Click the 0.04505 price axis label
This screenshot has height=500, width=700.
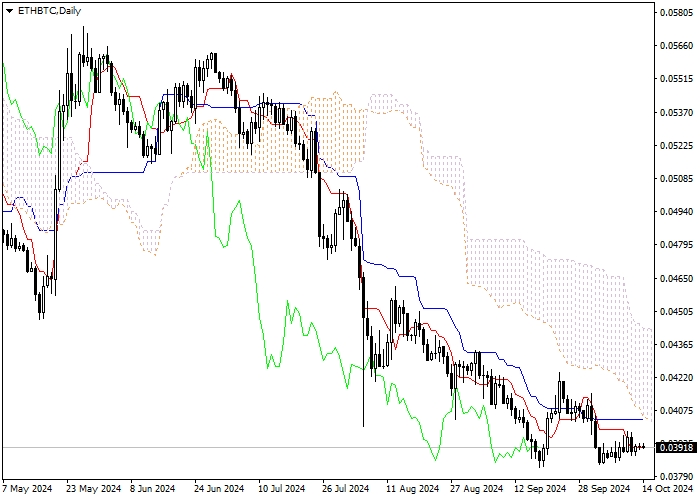(677, 312)
